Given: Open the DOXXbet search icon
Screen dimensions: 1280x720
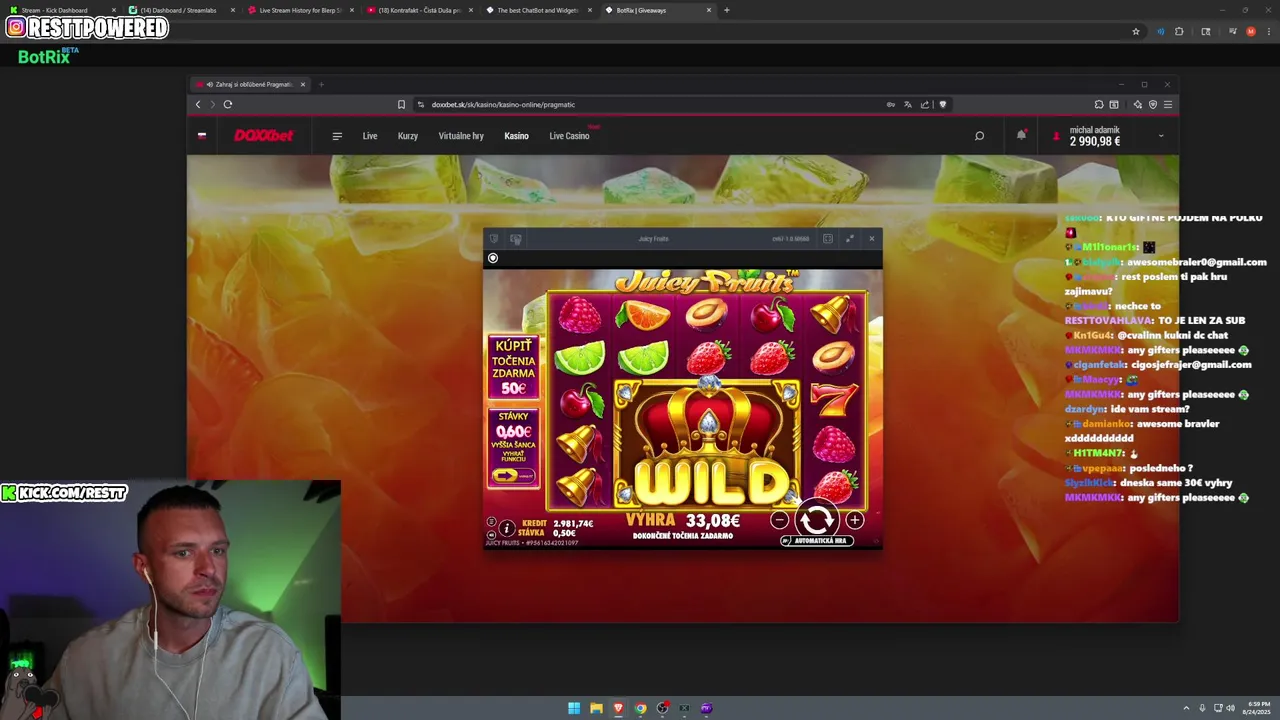Looking at the screenshot, I should [x=979, y=136].
